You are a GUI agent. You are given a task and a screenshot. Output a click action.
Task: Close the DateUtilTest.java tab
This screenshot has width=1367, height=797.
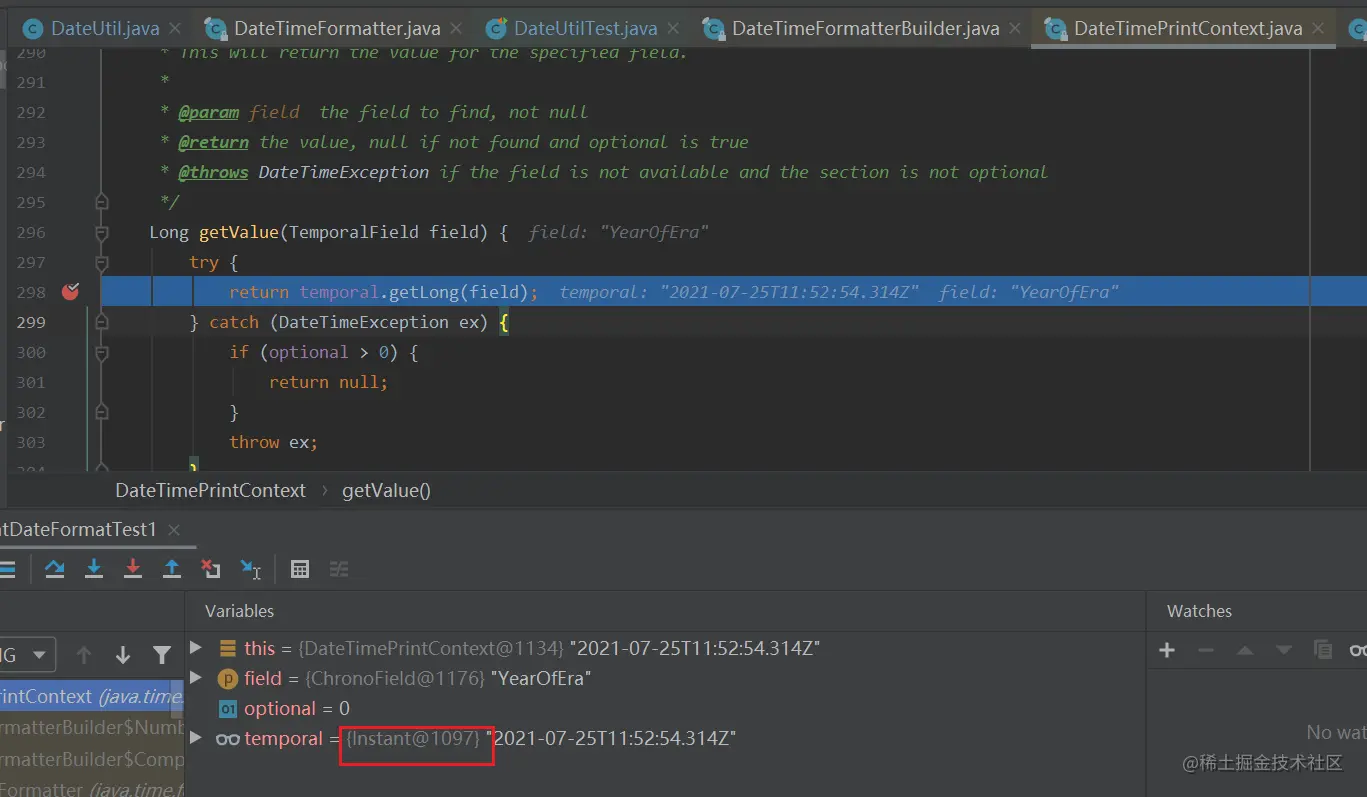[x=673, y=29]
